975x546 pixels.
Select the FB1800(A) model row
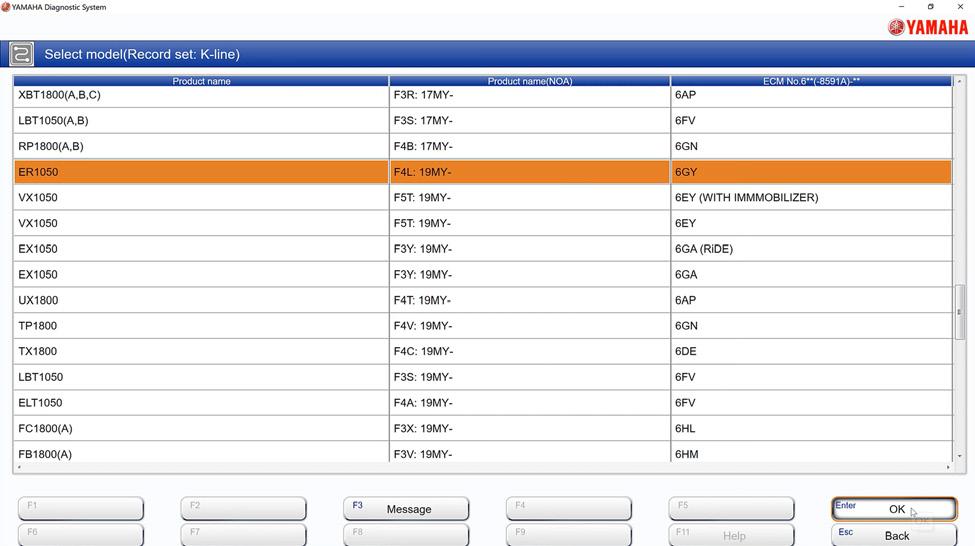[x=483, y=453]
